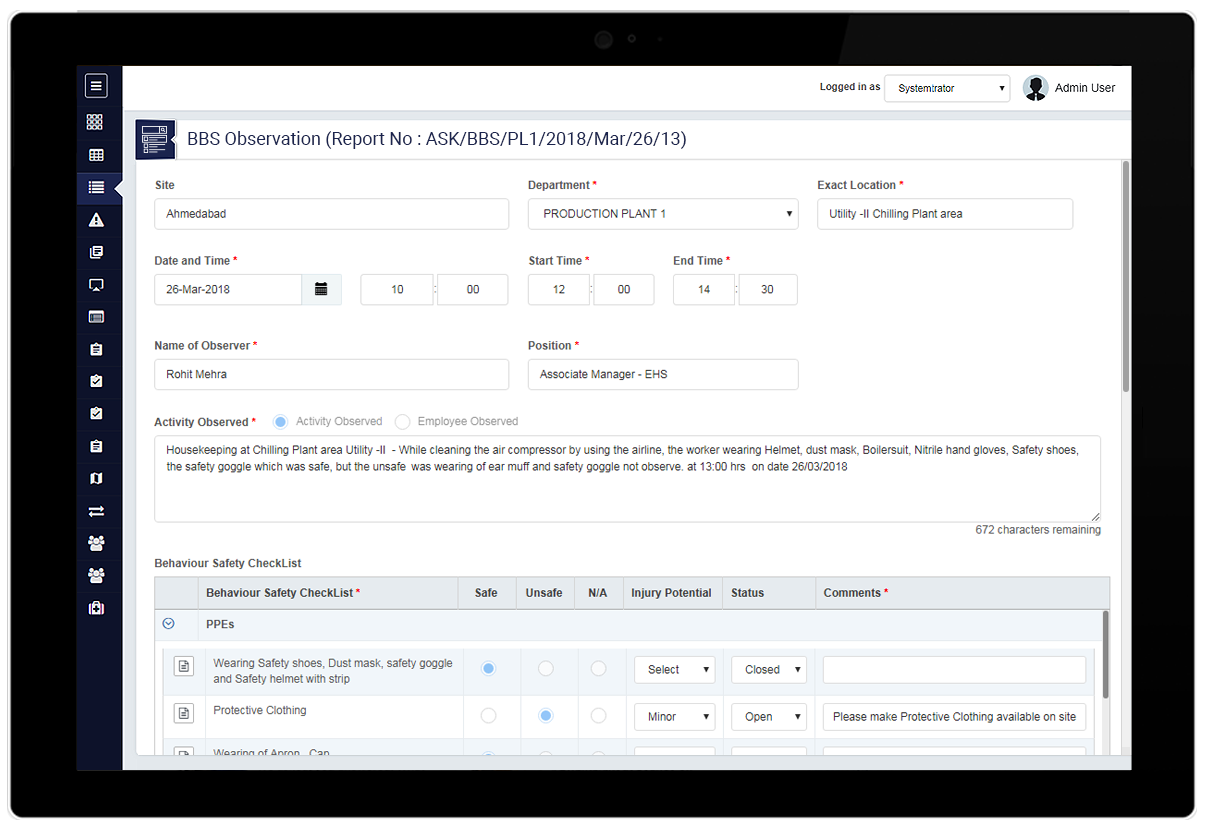The height and width of the screenshot is (828, 1205).
Task: Click the Admin User name link
Action: 1084,88
